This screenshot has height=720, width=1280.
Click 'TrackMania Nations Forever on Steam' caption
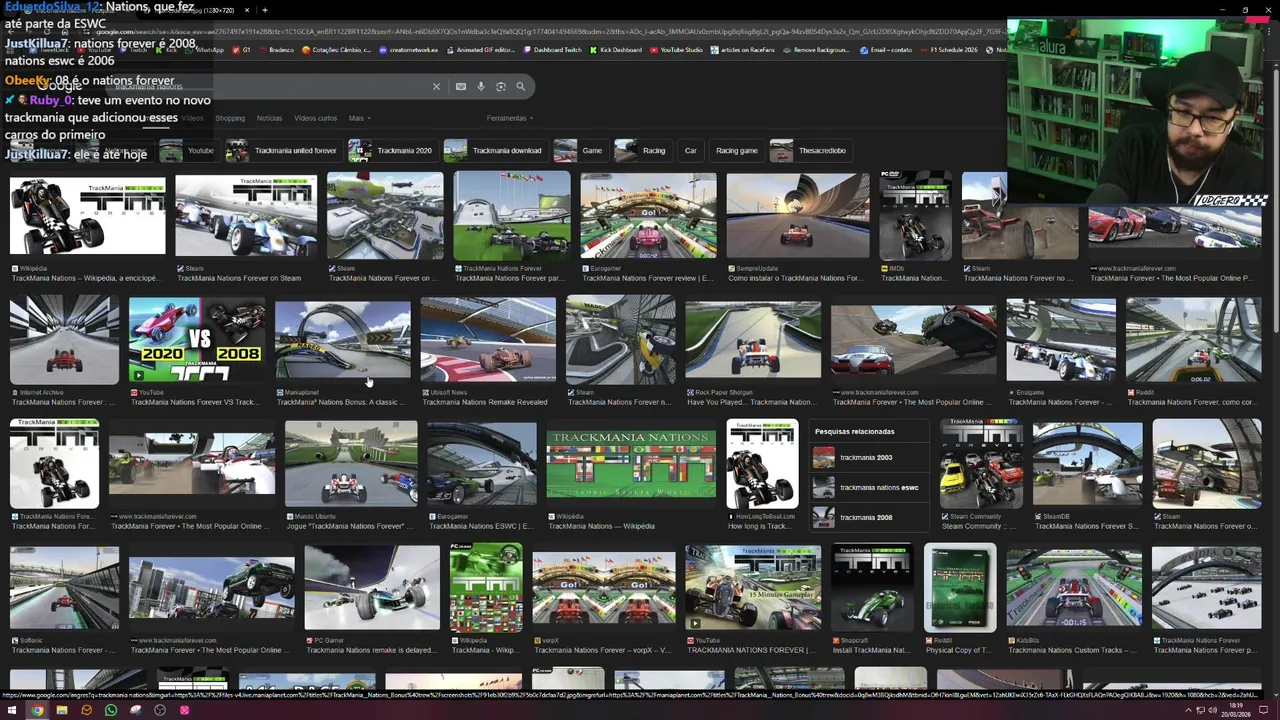(x=239, y=278)
